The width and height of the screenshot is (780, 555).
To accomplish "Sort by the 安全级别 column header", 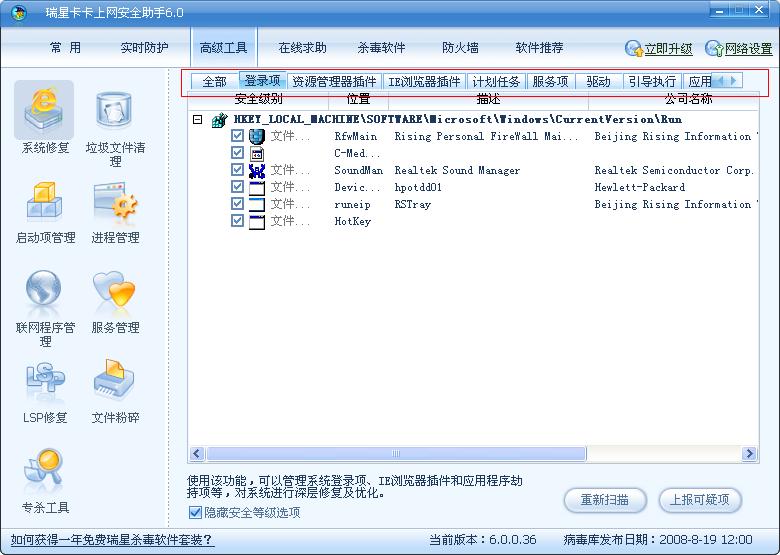I will coord(259,99).
